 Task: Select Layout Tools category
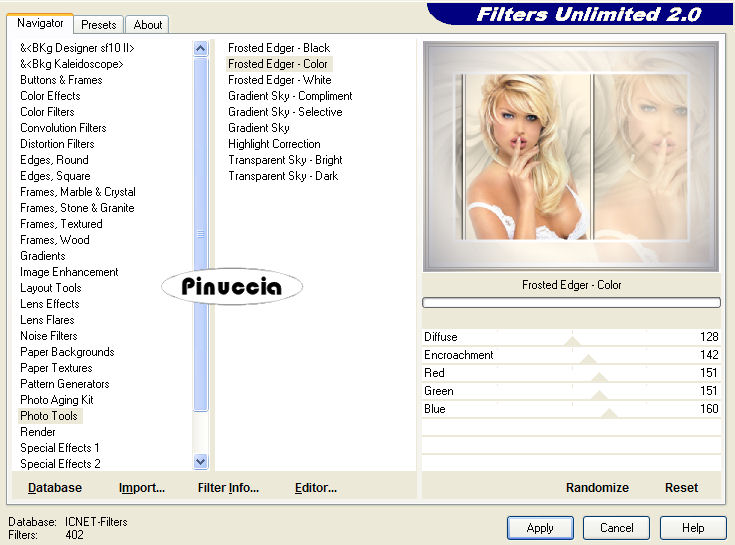pos(51,288)
